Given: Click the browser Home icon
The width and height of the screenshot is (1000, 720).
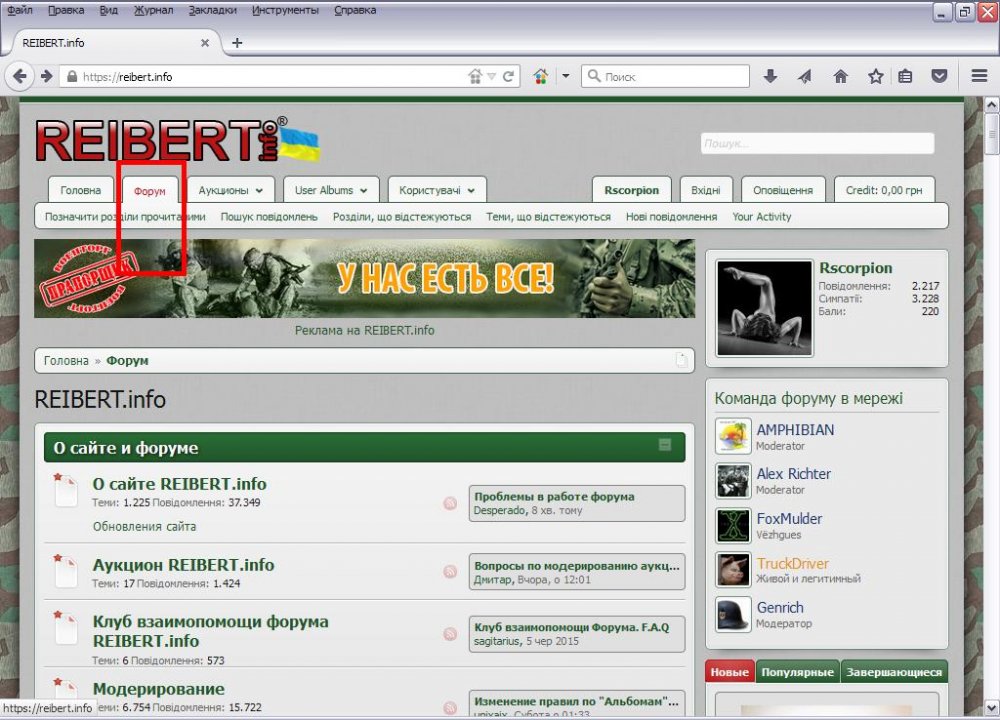Looking at the screenshot, I should [x=840, y=76].
